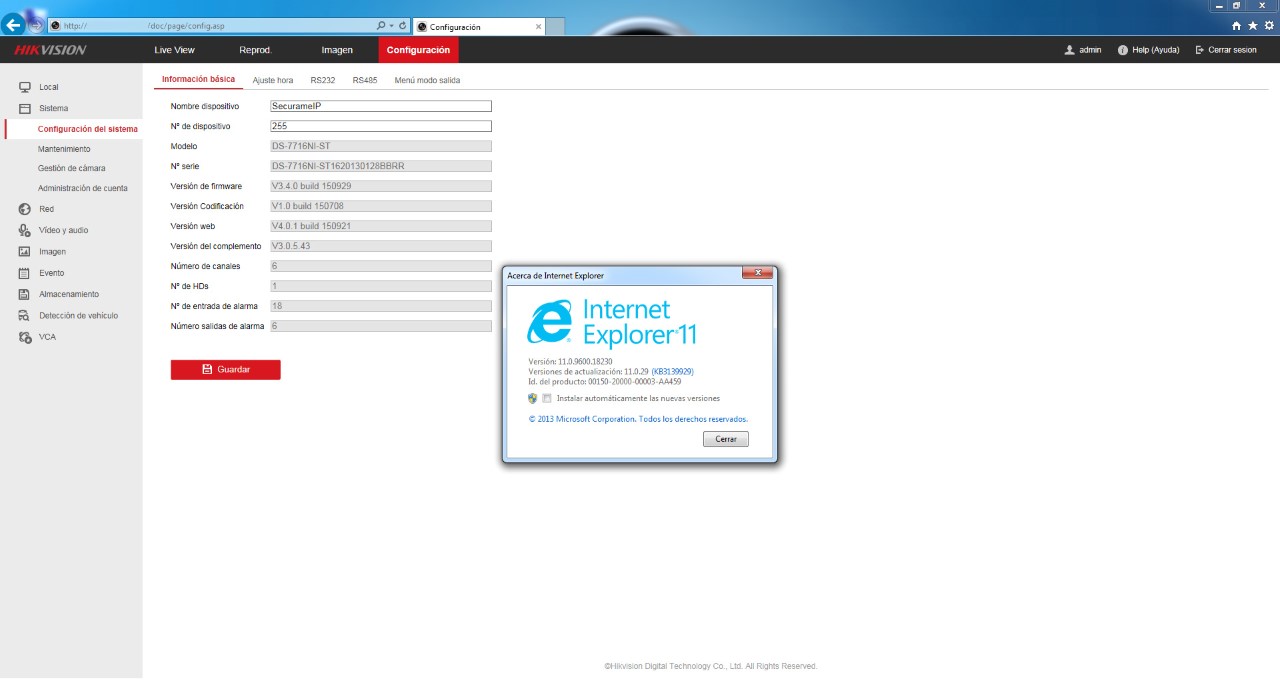Click the Modelo field showing DS-7716NI-ST
Image resolution: width=1280 pixels, height=693 pixels.
pos(381,146)
